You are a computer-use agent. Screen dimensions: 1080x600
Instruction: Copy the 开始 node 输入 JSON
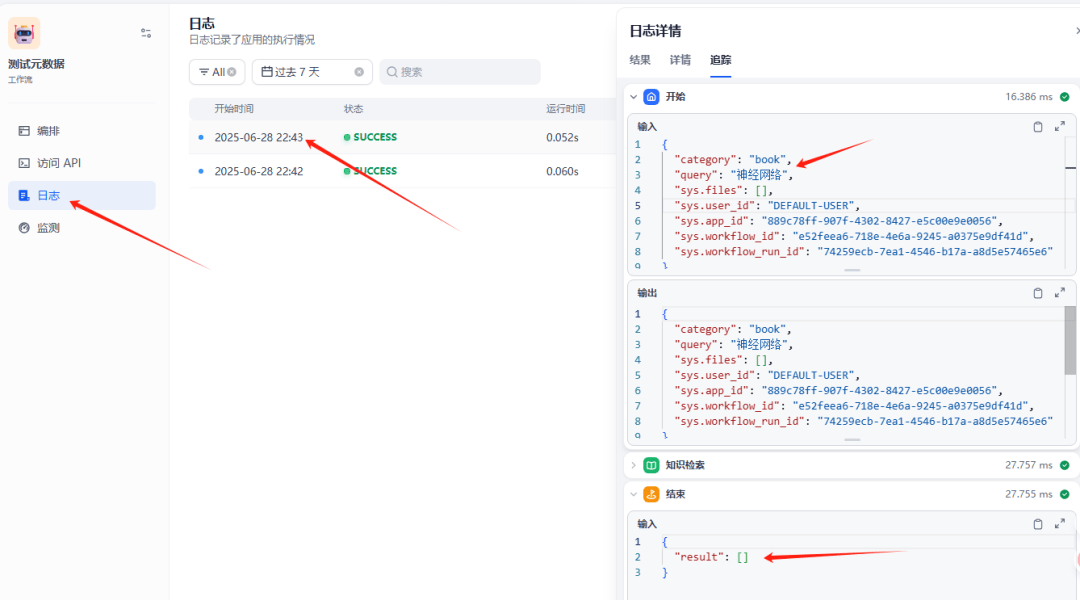click(1038, 127)
